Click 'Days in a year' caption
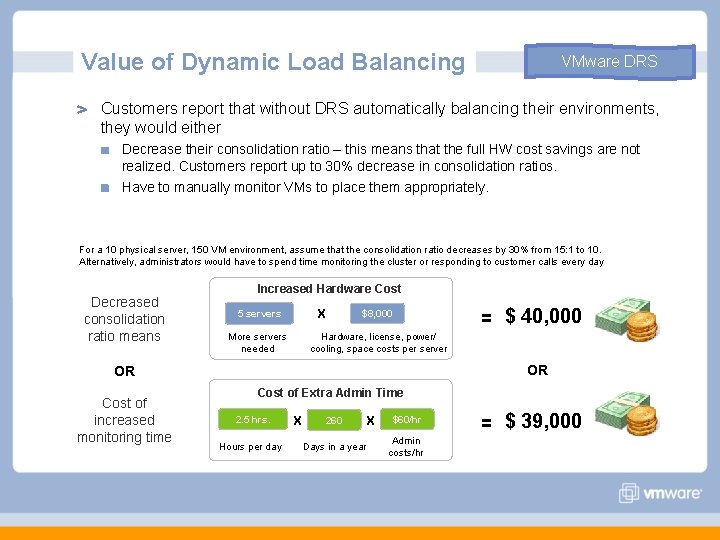The width and height of the screenshot is (720, 540). [x=335, y=447]
